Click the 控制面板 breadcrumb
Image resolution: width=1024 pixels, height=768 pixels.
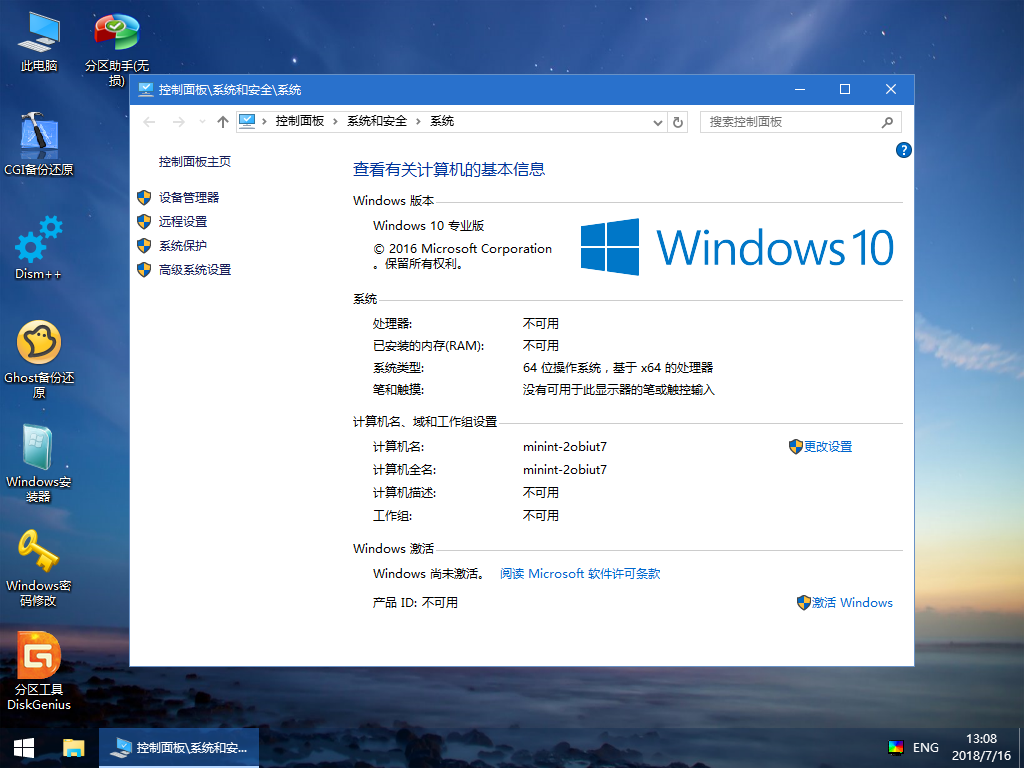(x=300, y=121)
